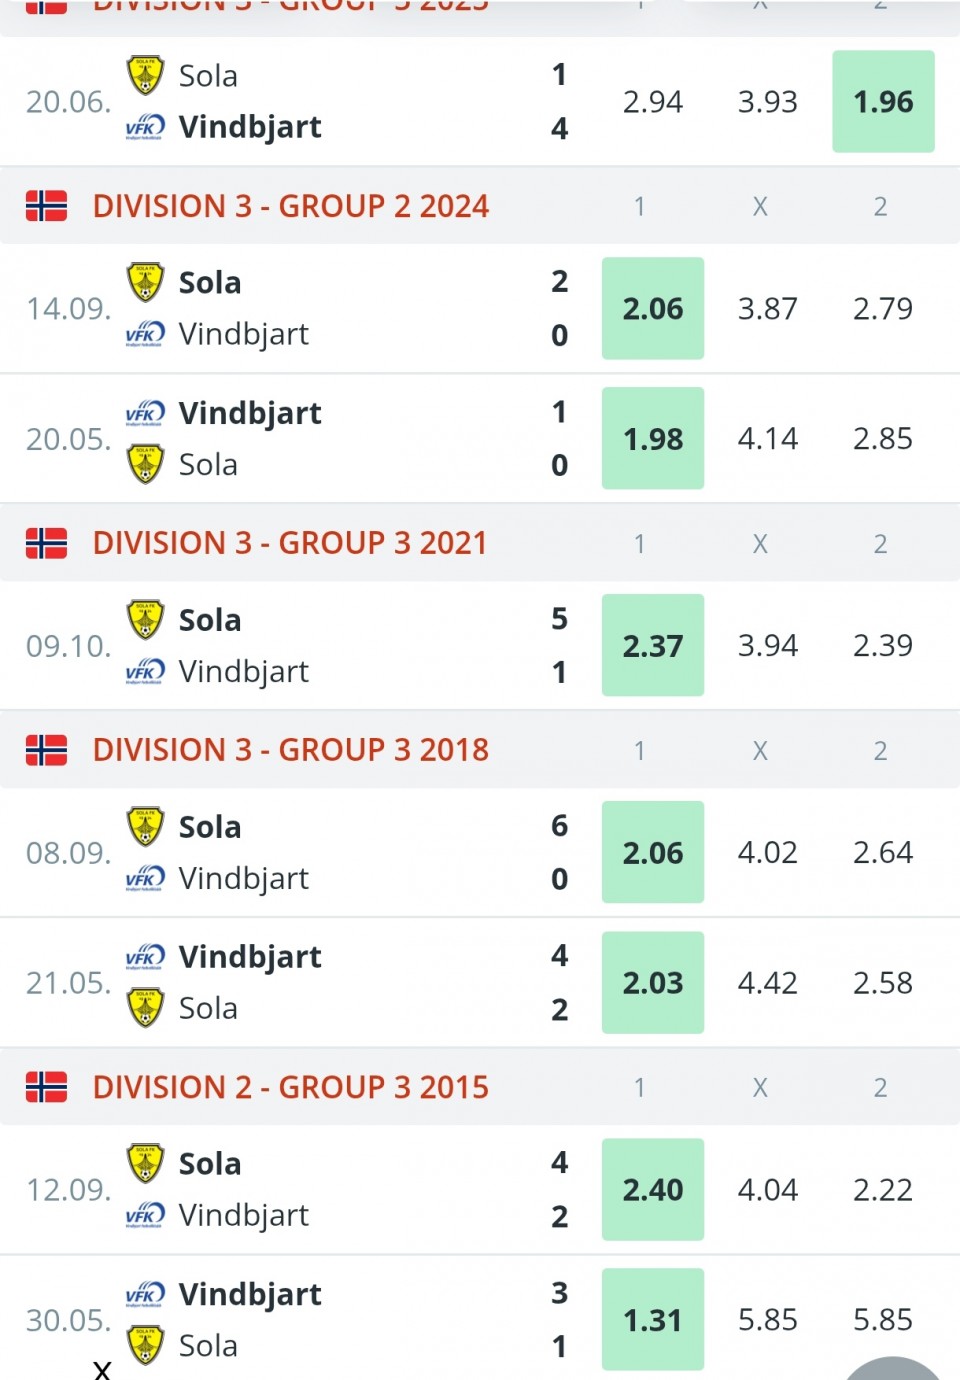Click the Norway flag beside Division 3 Group 2 2024

pos(46,206)
